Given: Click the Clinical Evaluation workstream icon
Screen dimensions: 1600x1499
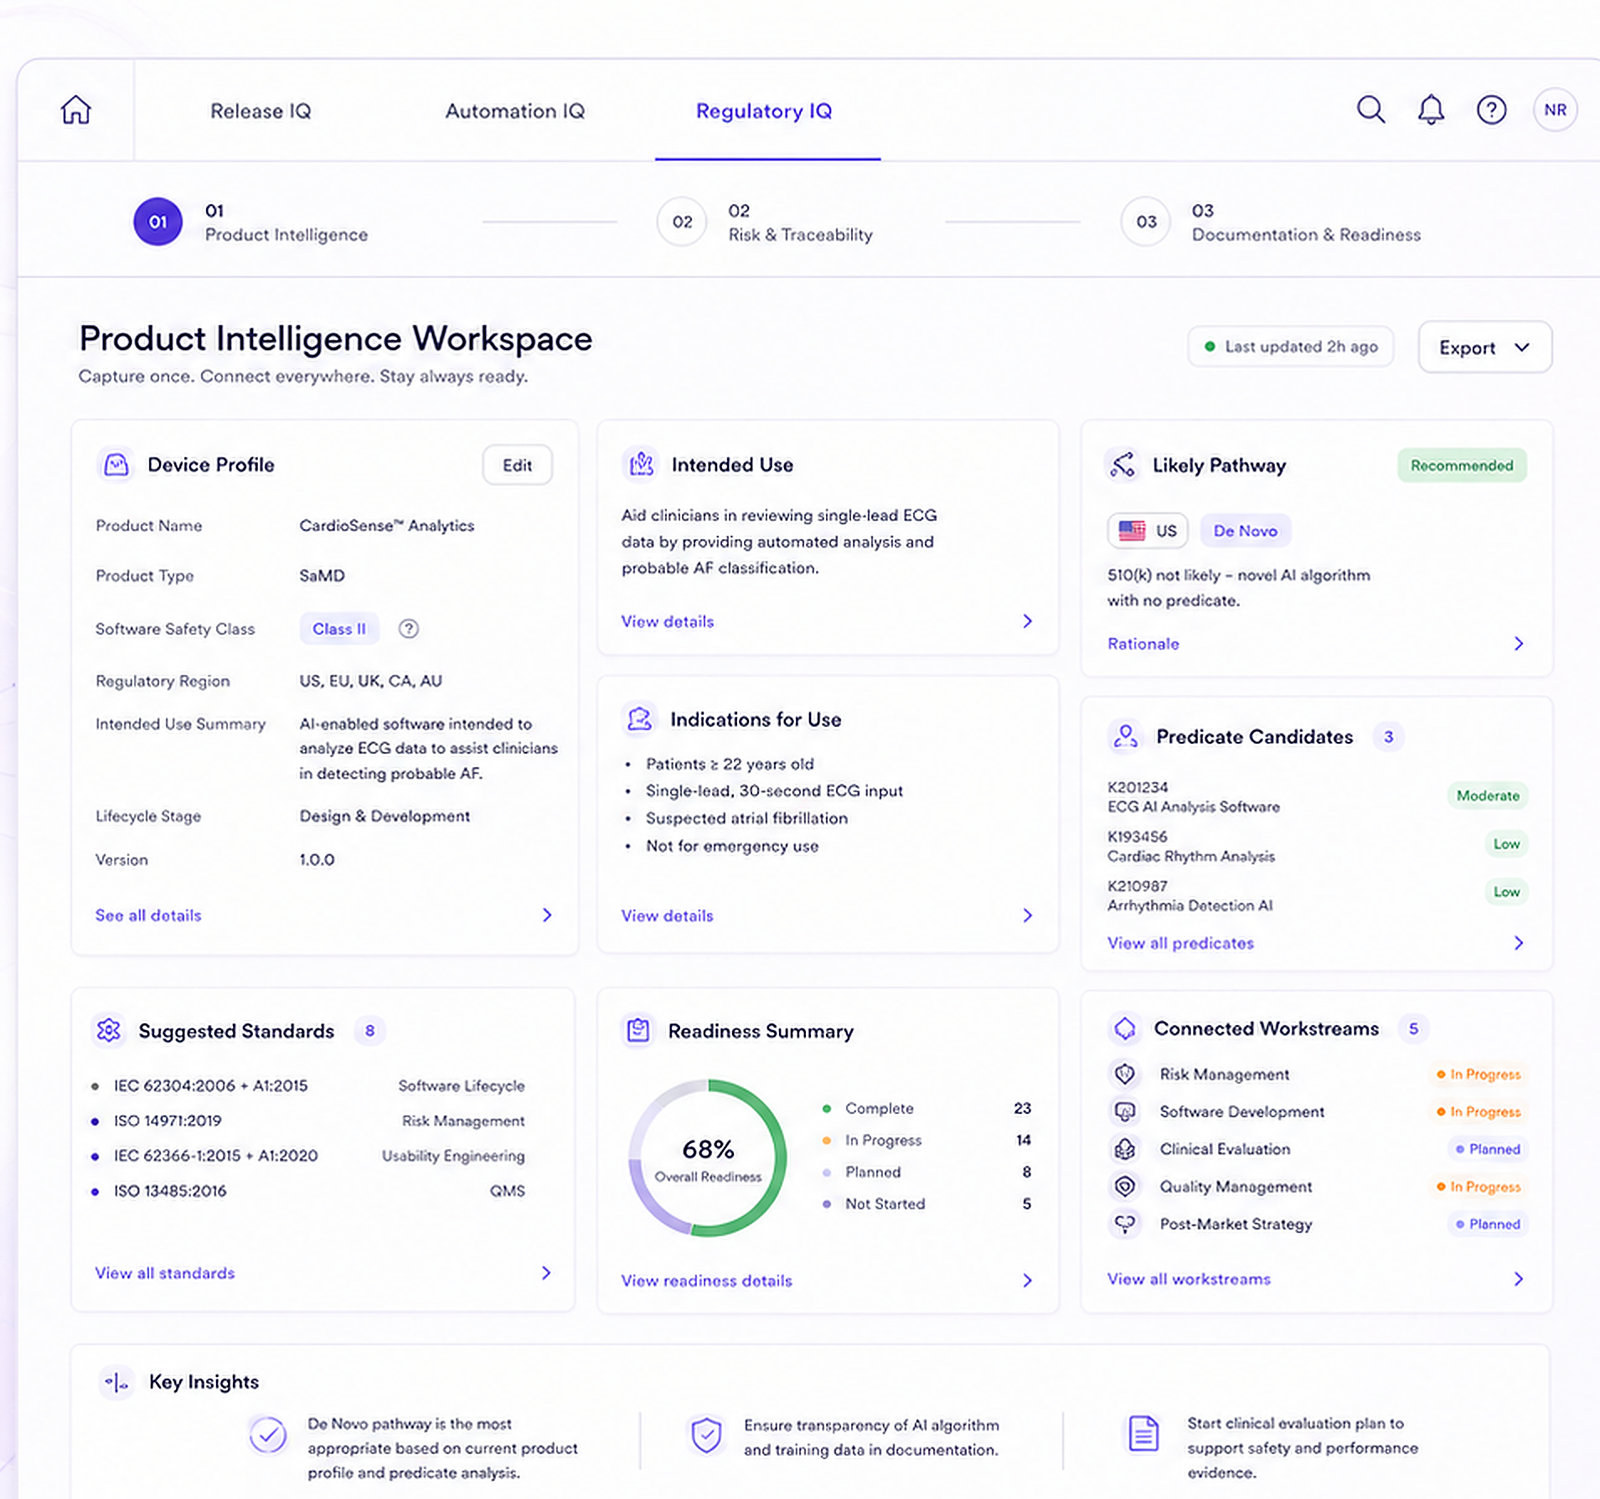Looking at the screenshot, I should click(x=1125, y=1149).
